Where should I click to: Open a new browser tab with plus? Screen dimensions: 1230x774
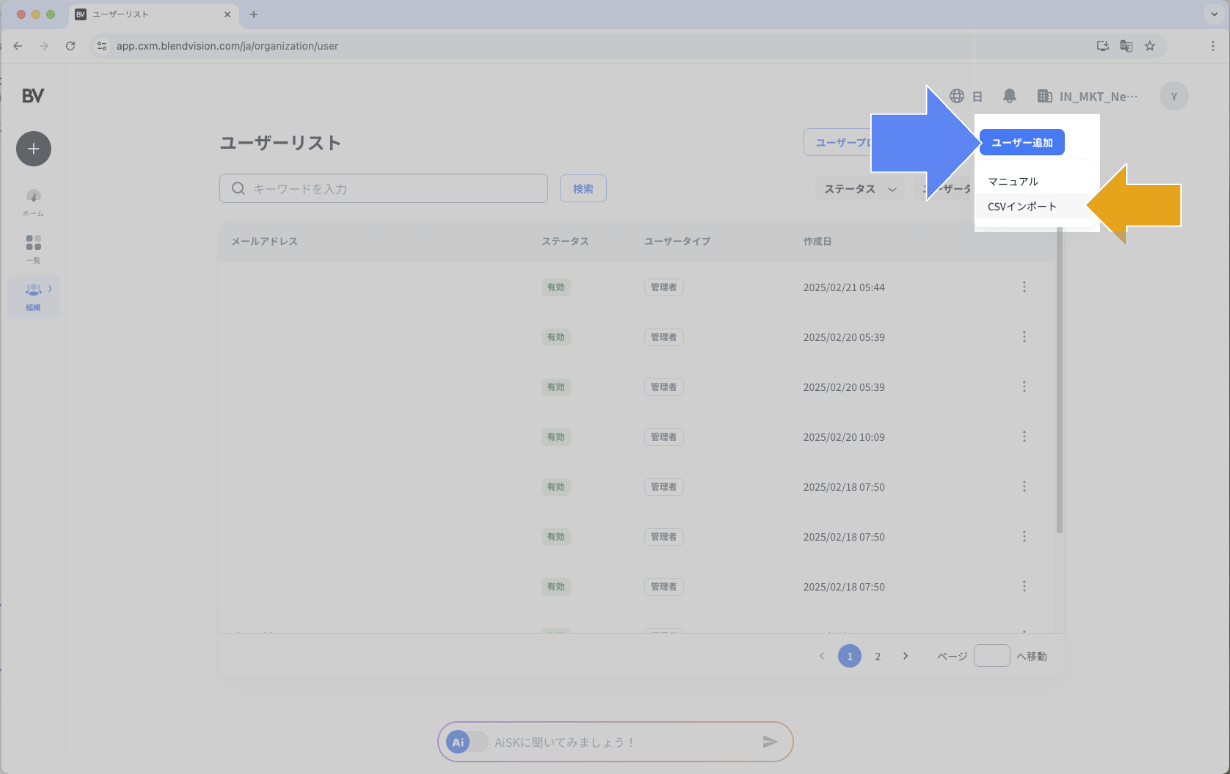pyautogui.click(x=254, y=15)
